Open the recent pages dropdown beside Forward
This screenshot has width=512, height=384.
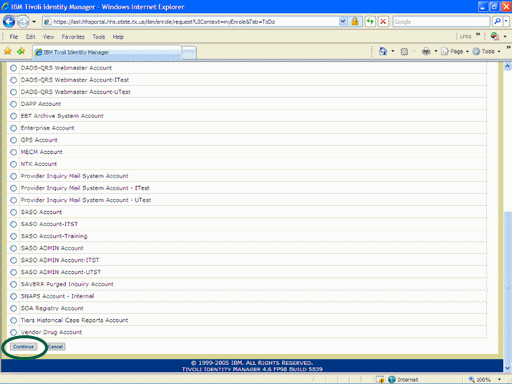point(34,22)
